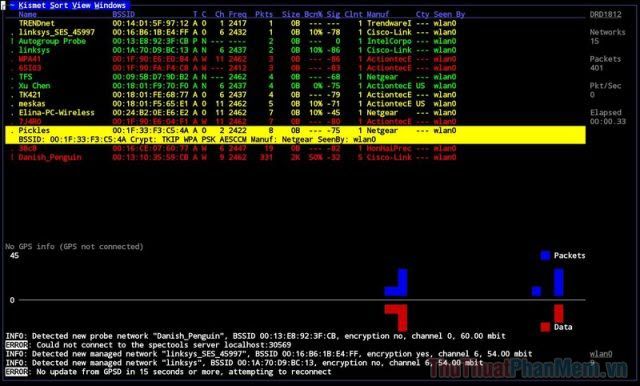Click the graph's 45 axis label
Screen dimensions: 640x386
14,255
